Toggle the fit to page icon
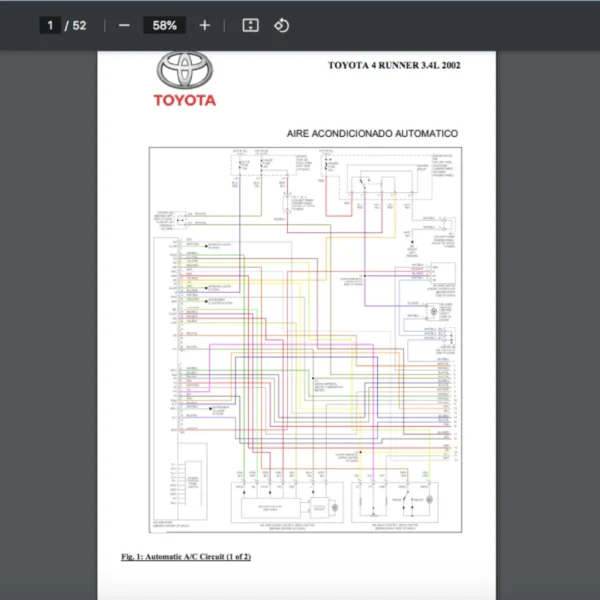The image size is (600, 600). 251,25
